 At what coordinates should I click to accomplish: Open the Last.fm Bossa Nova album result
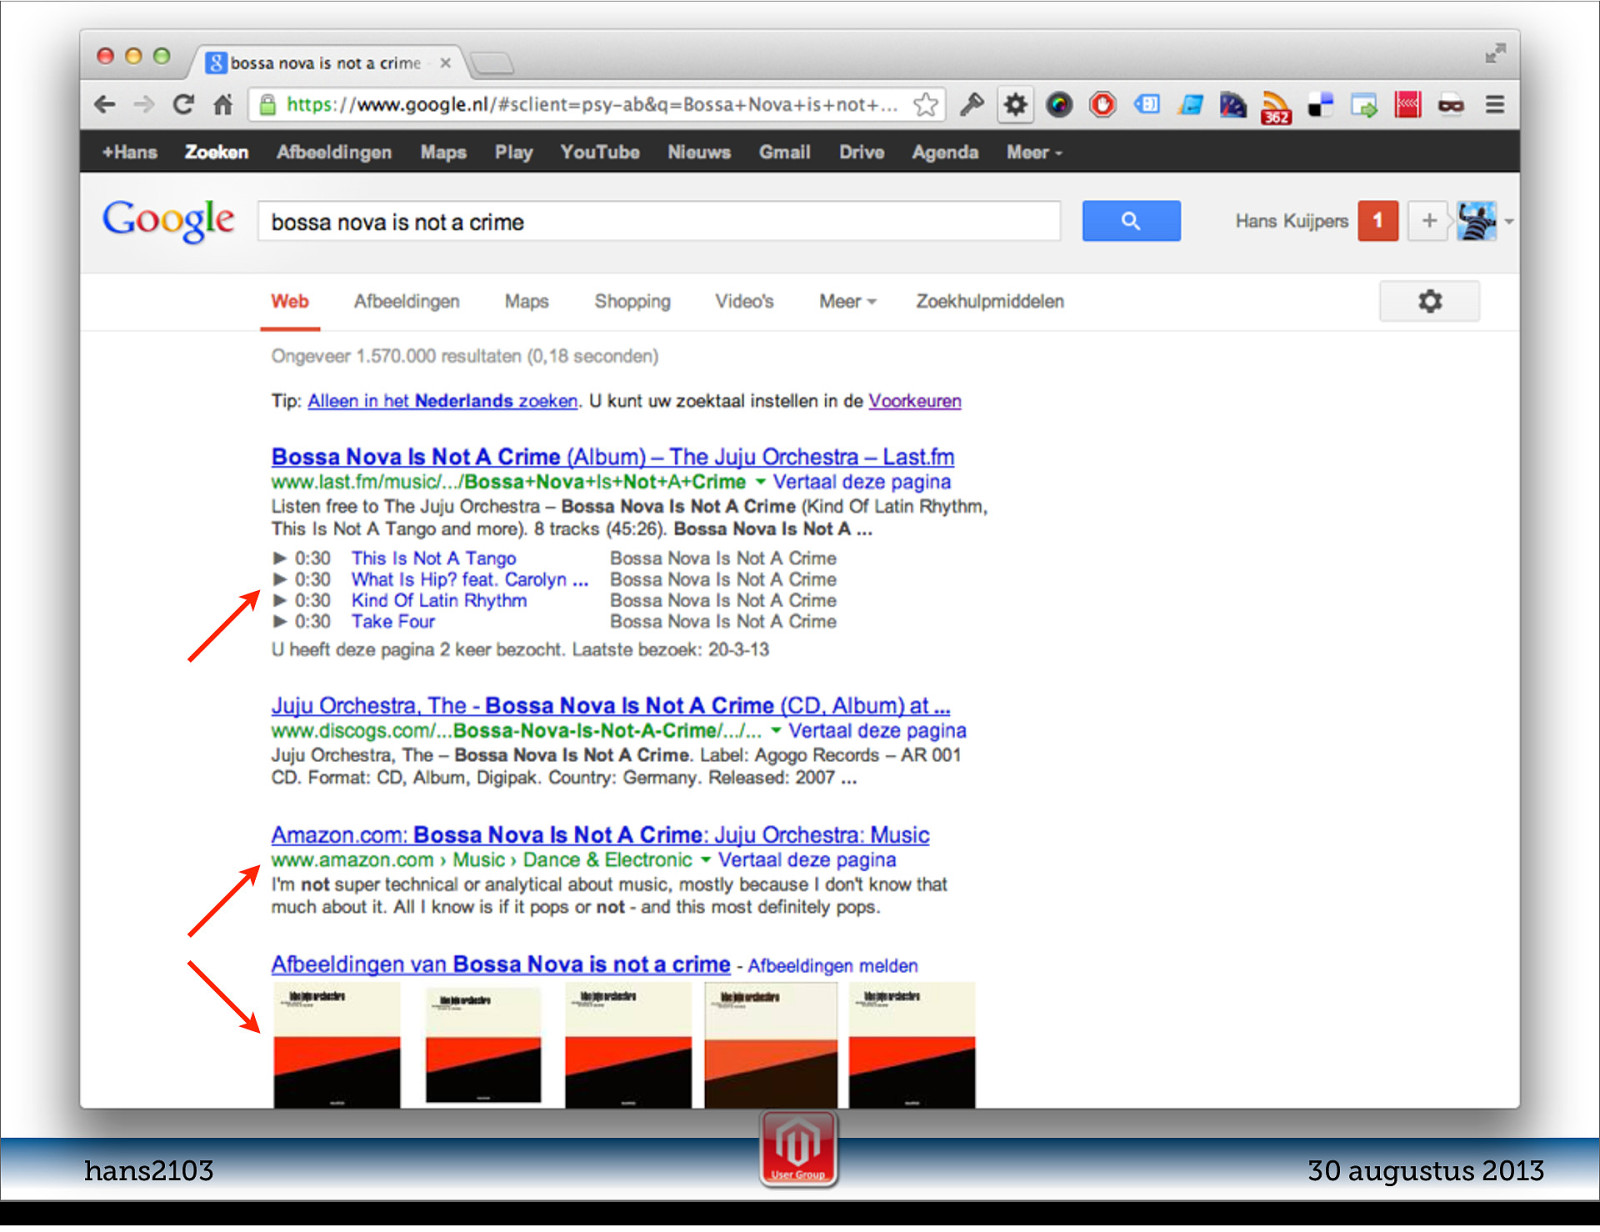[x=613, y=457]
